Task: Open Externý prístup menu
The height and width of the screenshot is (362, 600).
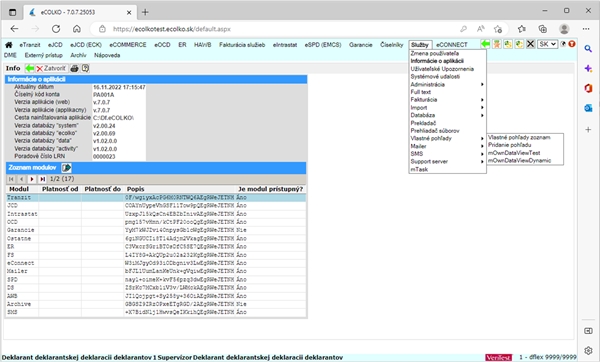Action: point(44,55)
